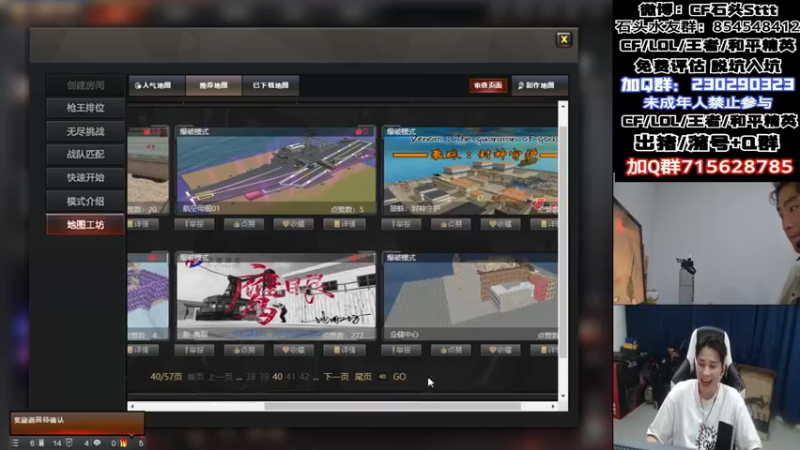Favorite 新-鹰眼 with the 收藏 heart
Screen dimensions: 800x450
(x=293, y=350)
